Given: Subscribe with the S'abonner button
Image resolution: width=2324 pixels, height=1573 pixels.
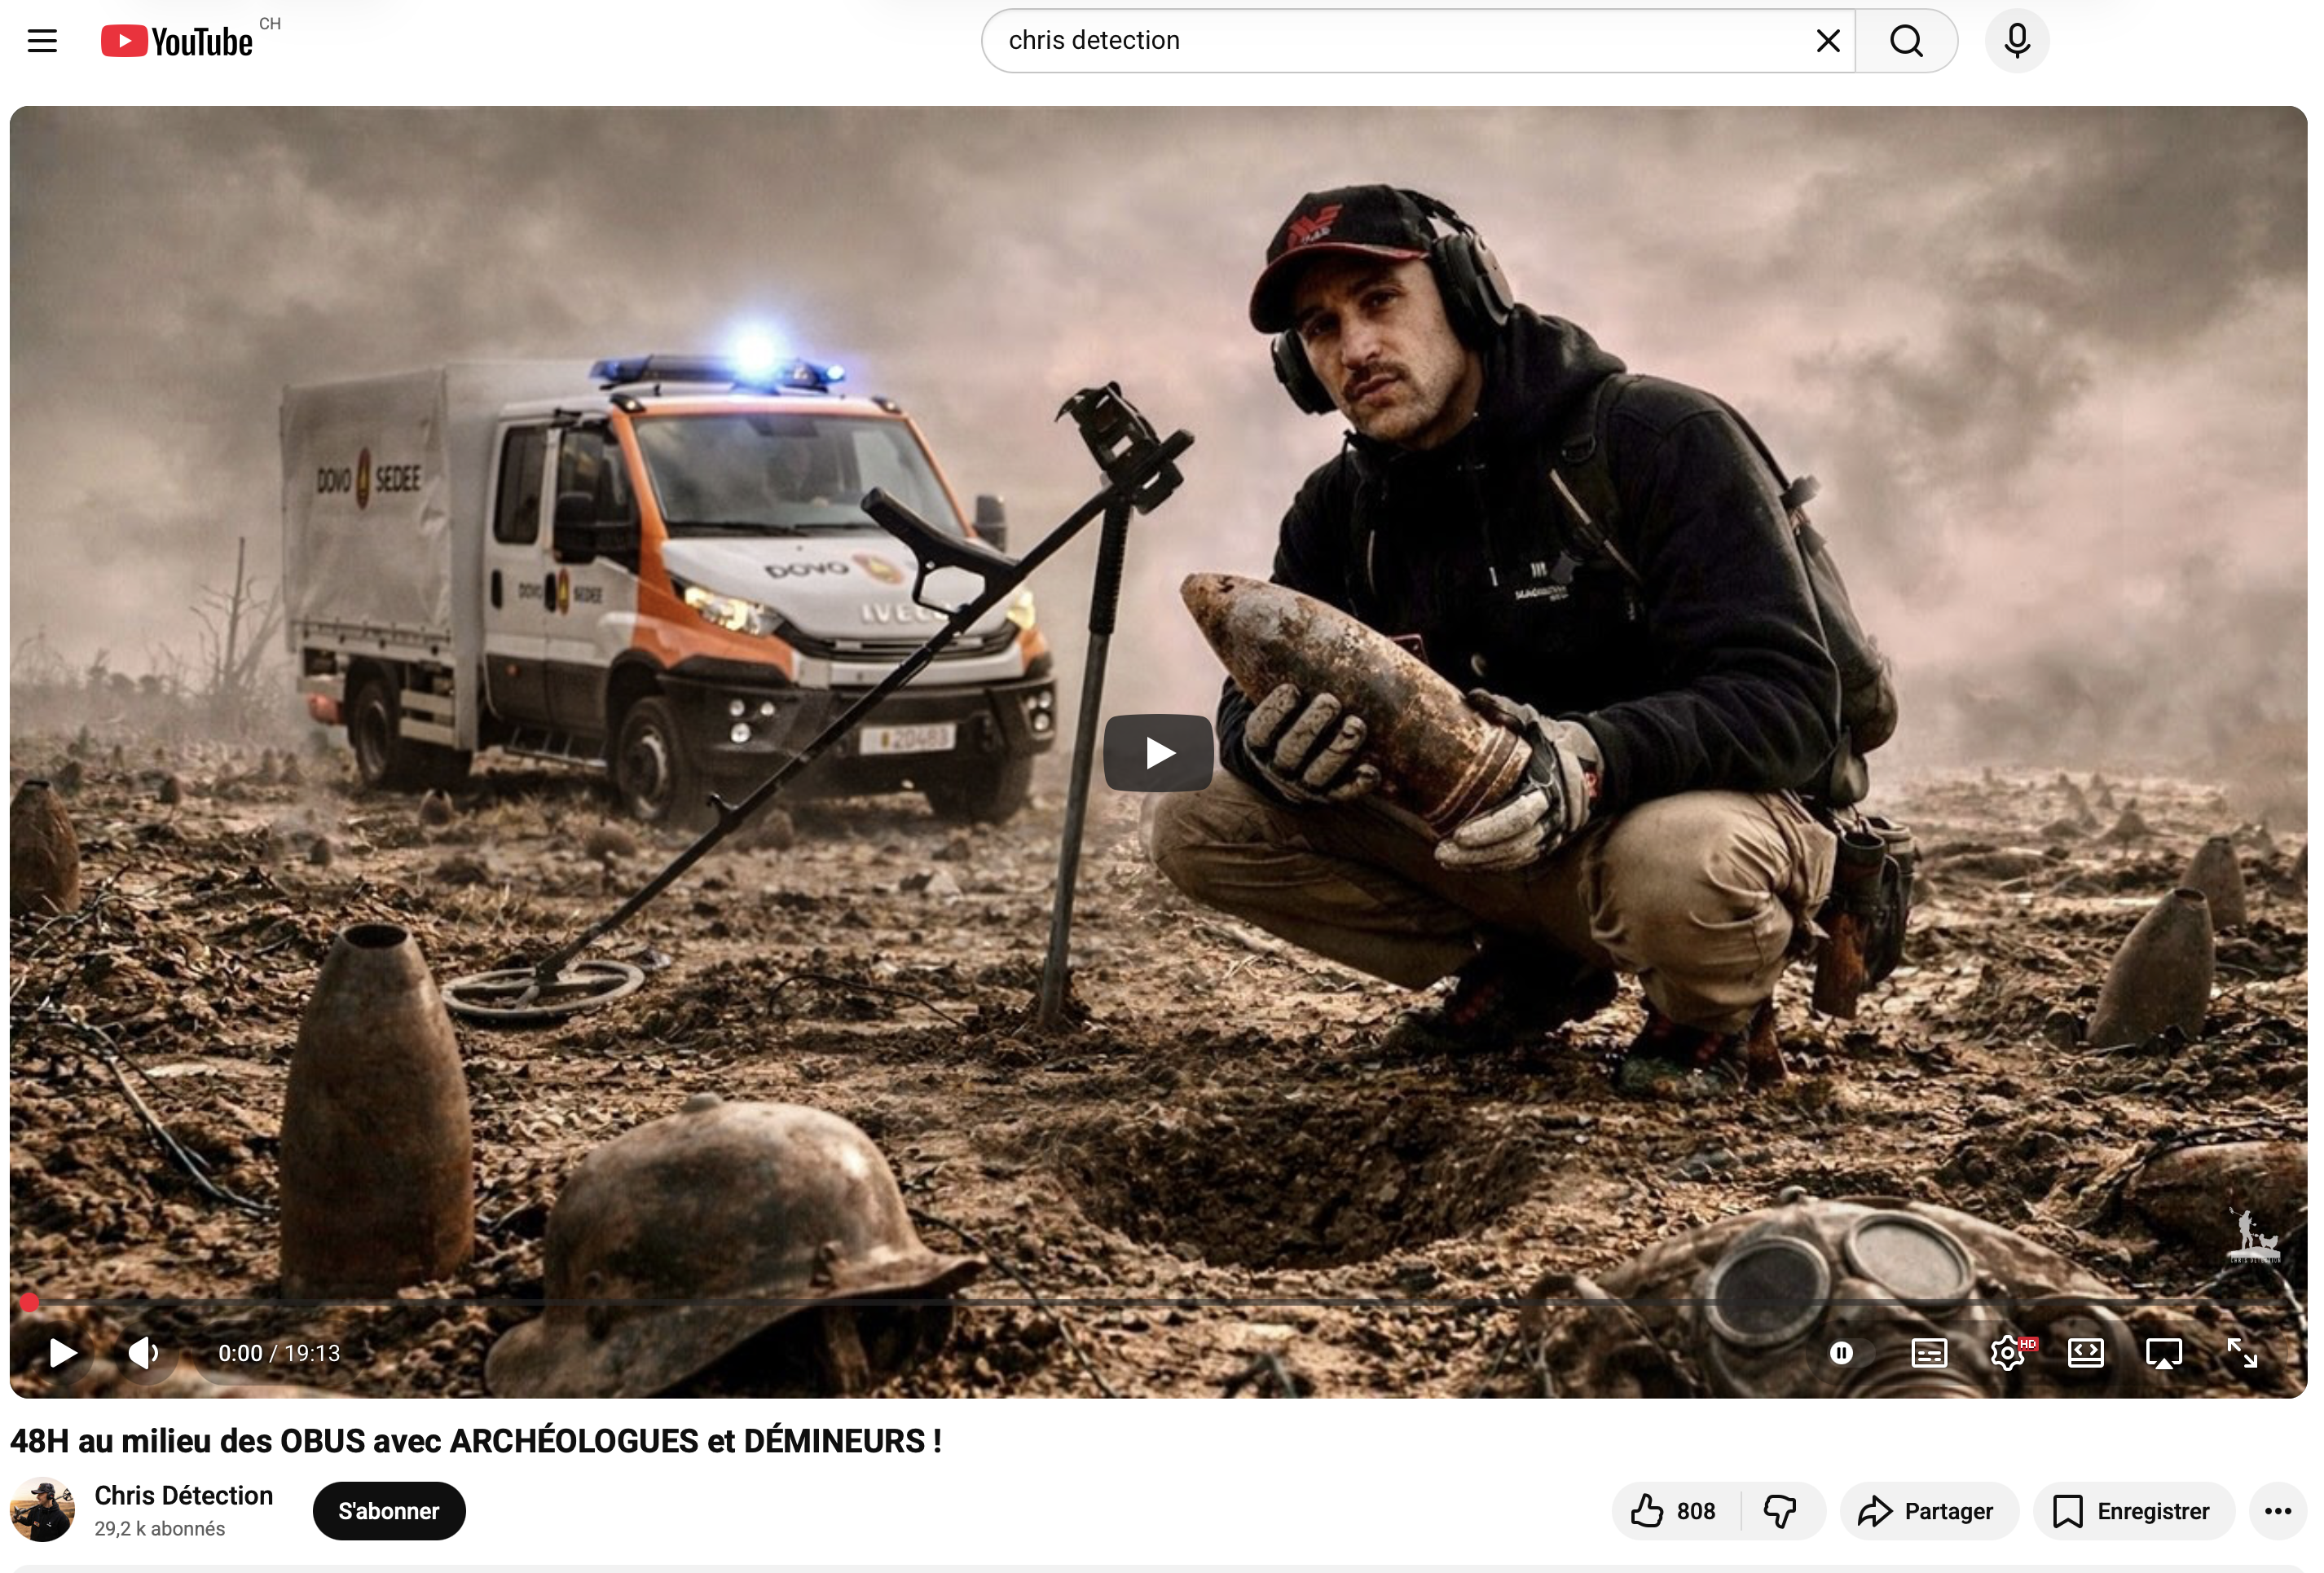Looking at the screenshot, I should click(x=389, y=1511).
